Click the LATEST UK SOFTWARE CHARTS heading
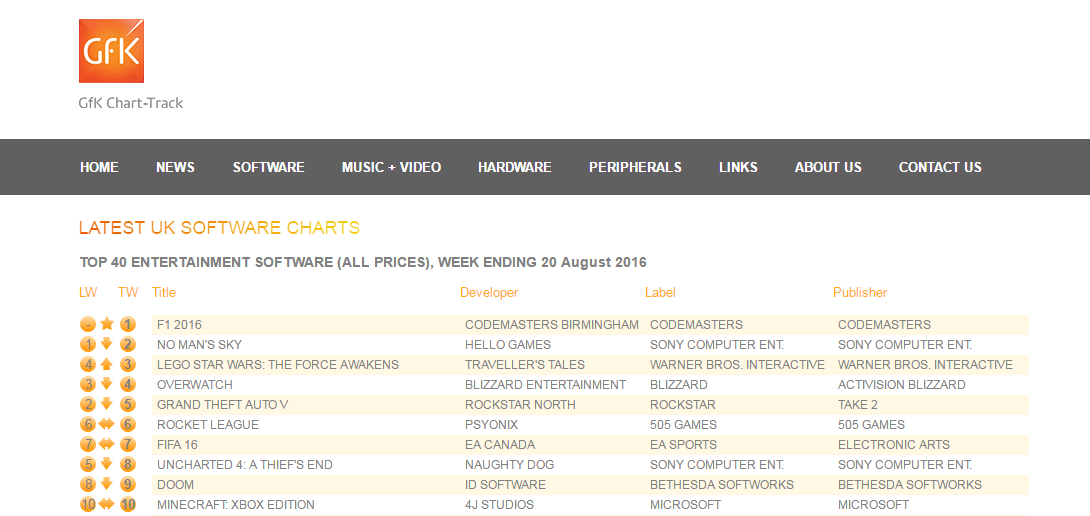This screenshot has height=516, width=1090. point(220,227)
